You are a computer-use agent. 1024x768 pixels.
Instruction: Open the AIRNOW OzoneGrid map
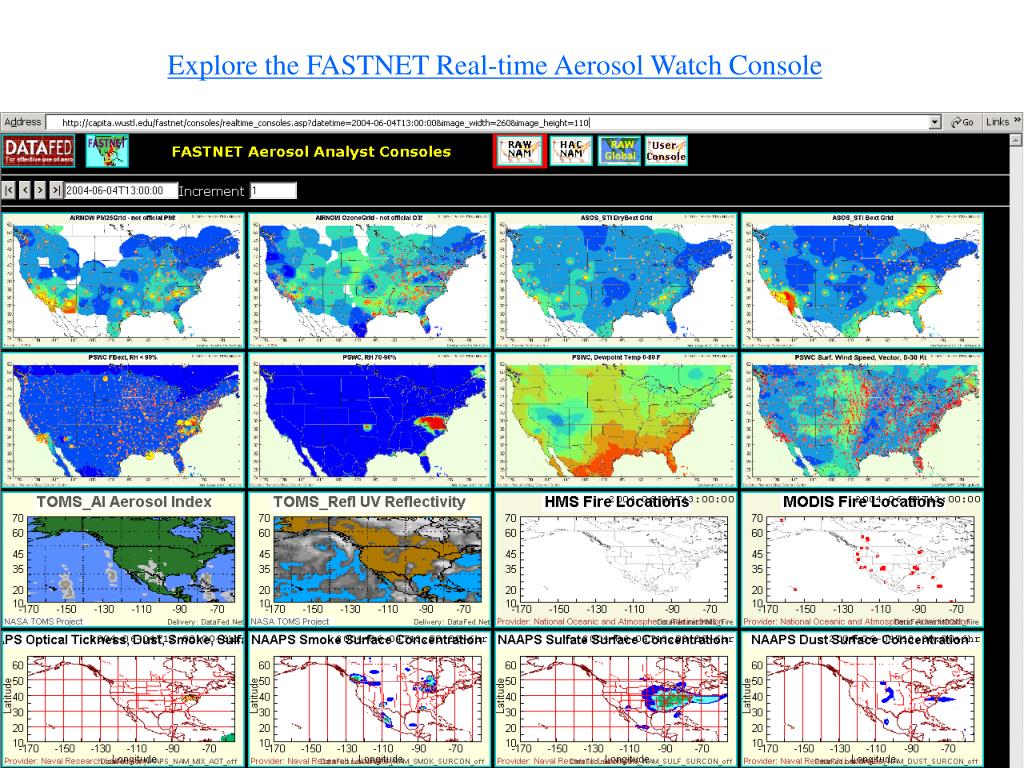369,281
